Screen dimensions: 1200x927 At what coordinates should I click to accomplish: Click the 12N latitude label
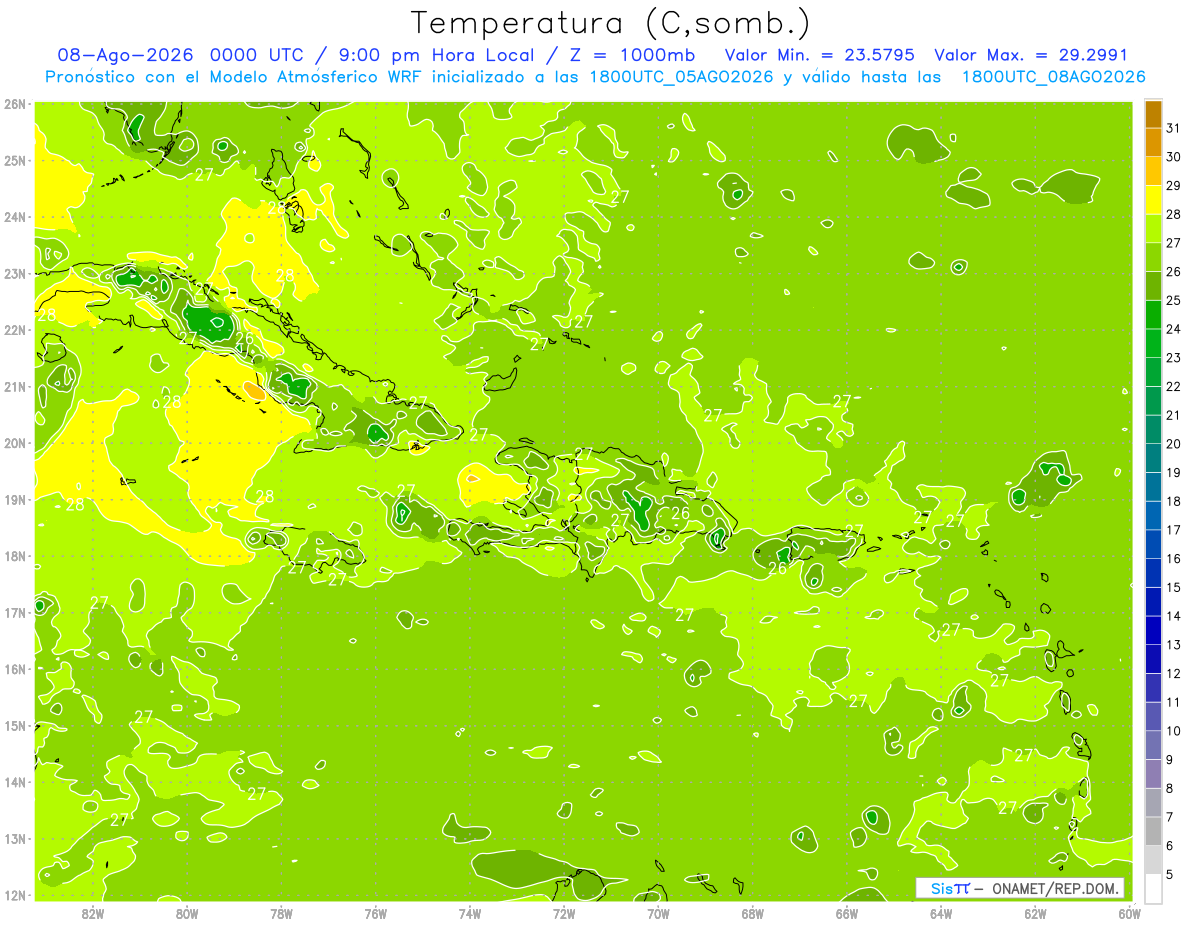point(14,896)
